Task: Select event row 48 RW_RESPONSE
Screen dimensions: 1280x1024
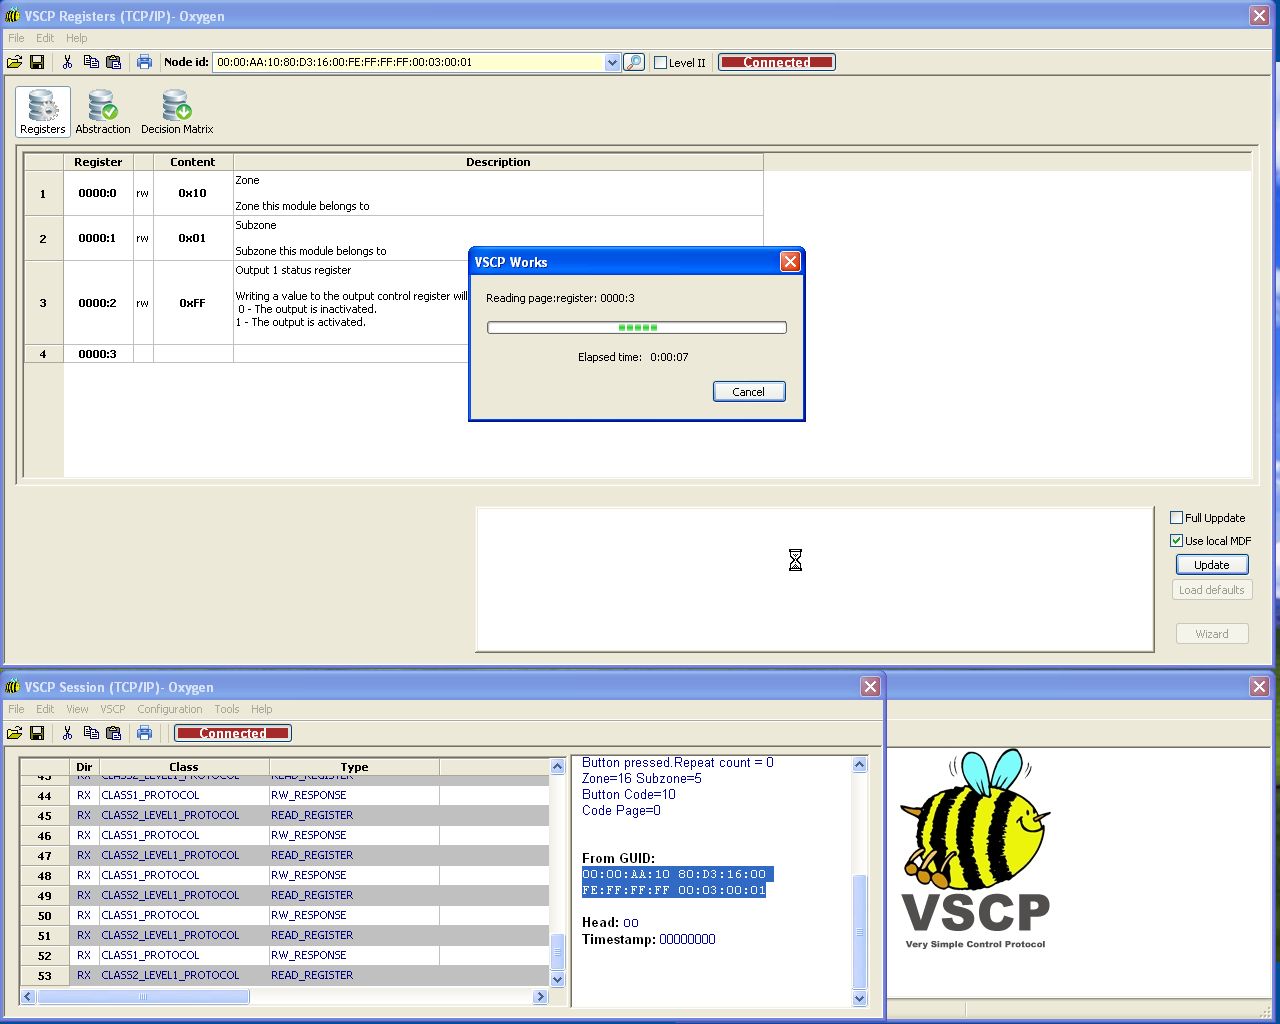Action: tap(308, 875)
